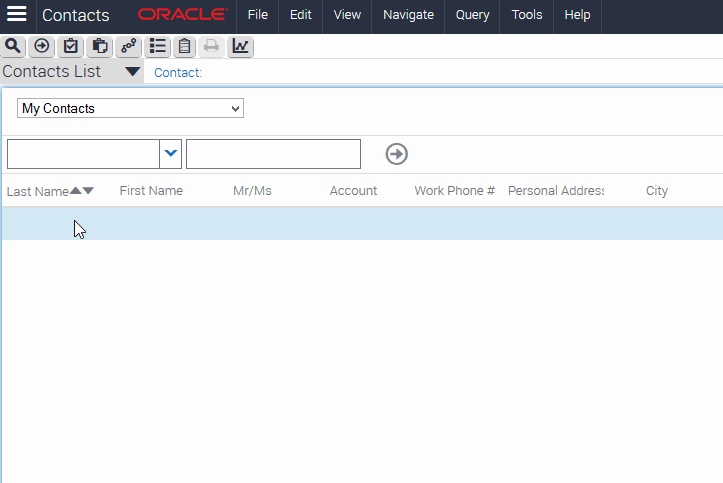Open the search field selector dropdown arrow
This screenshot has width=723, height=483.
tap(171, 153)
